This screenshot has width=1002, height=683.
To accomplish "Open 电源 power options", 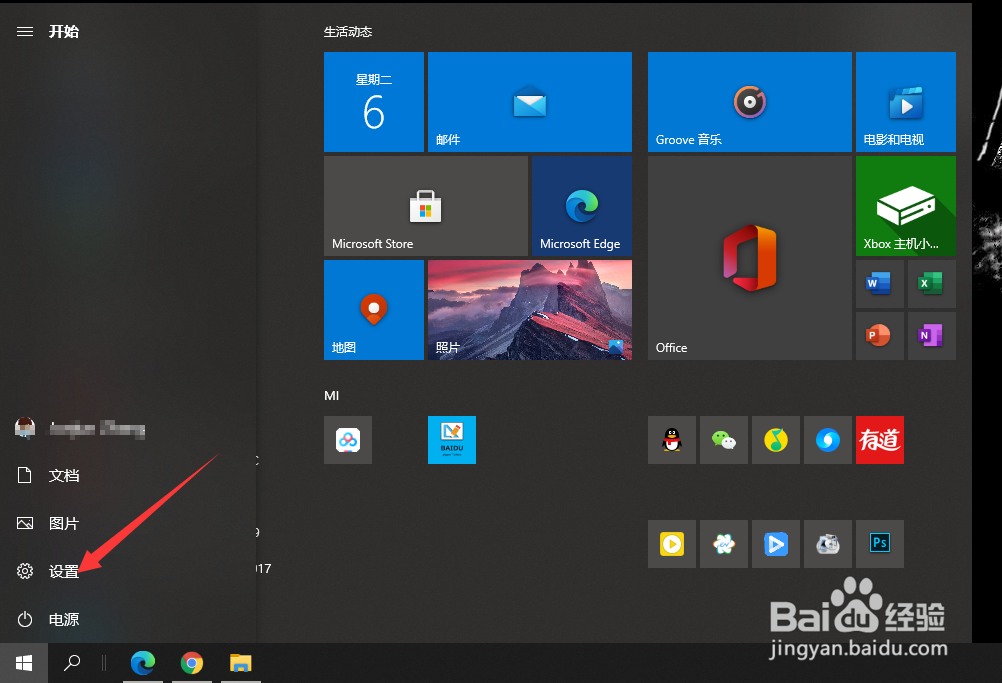I will 128,619.
